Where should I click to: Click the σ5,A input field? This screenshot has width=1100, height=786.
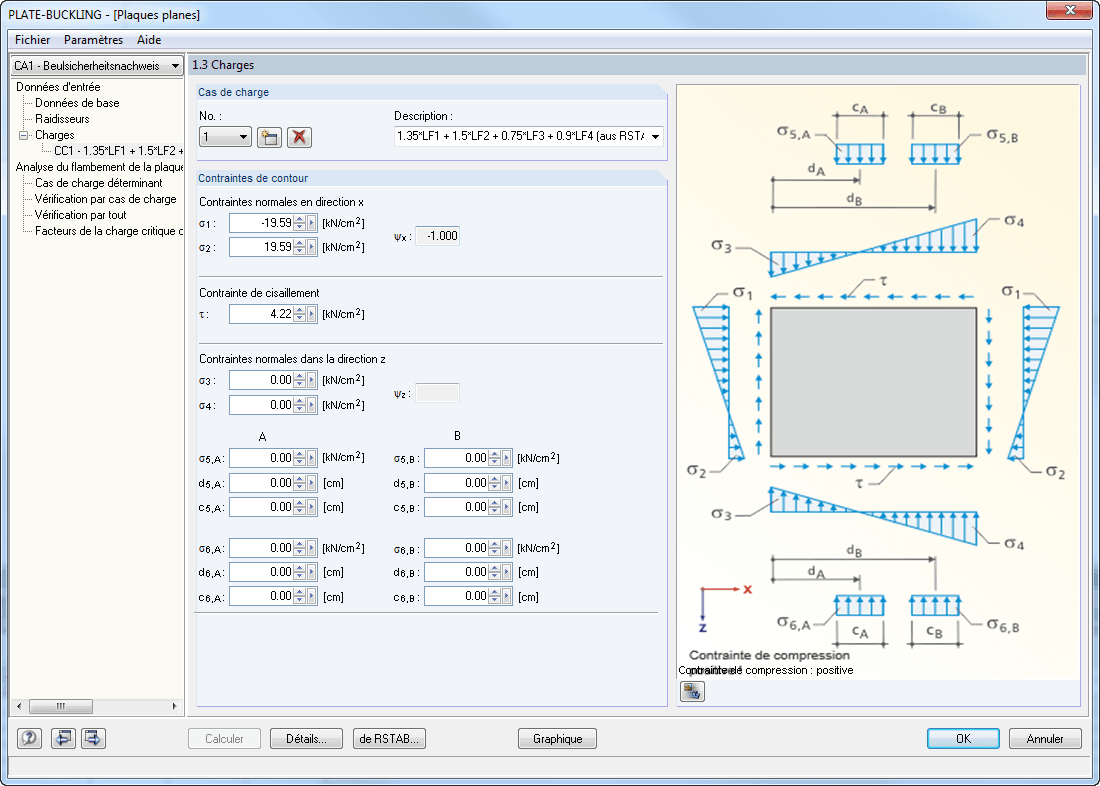point(262,458)
